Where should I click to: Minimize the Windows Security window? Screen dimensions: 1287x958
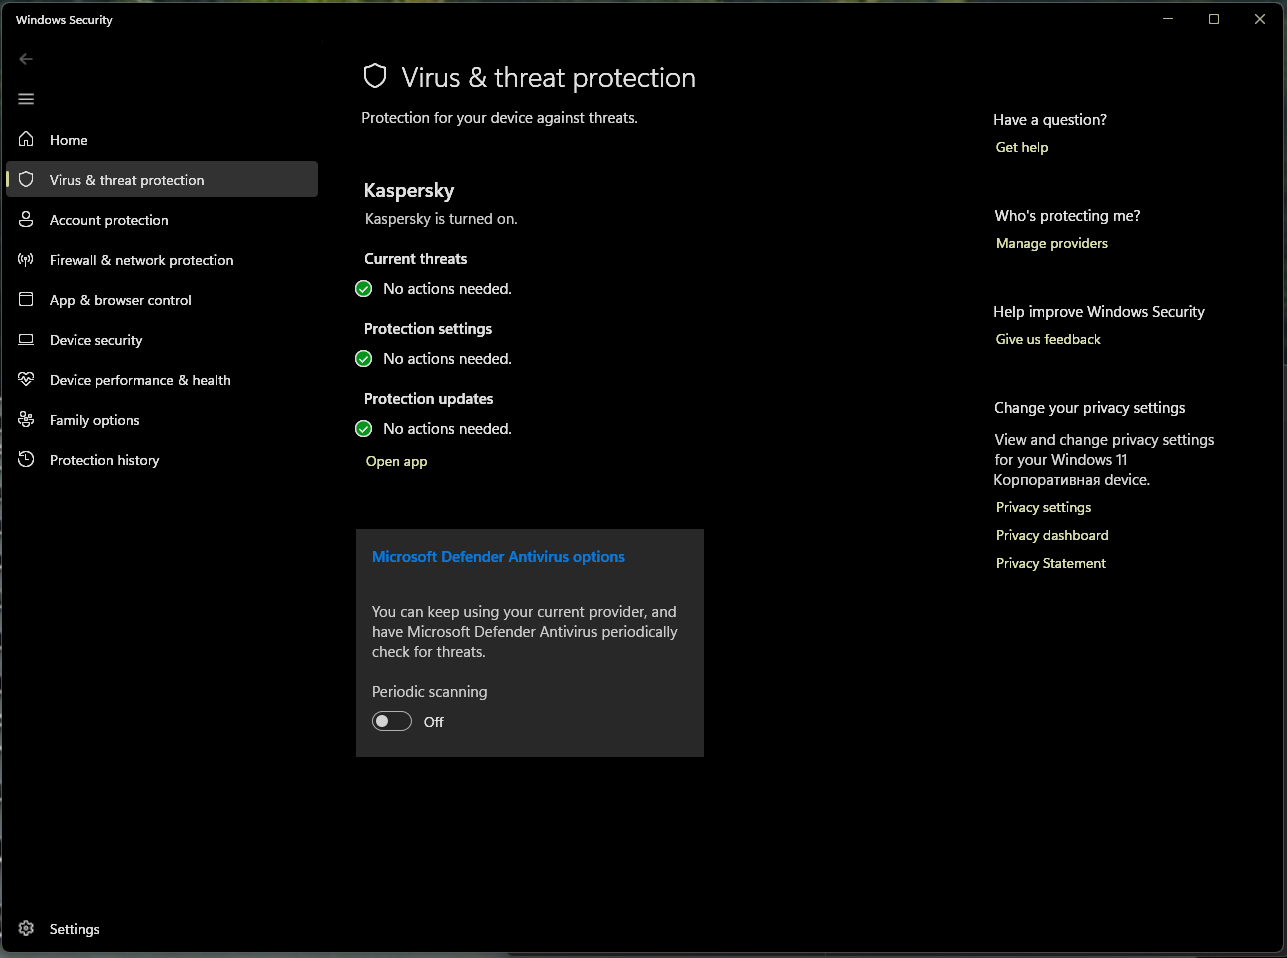tap(1168, 19)
